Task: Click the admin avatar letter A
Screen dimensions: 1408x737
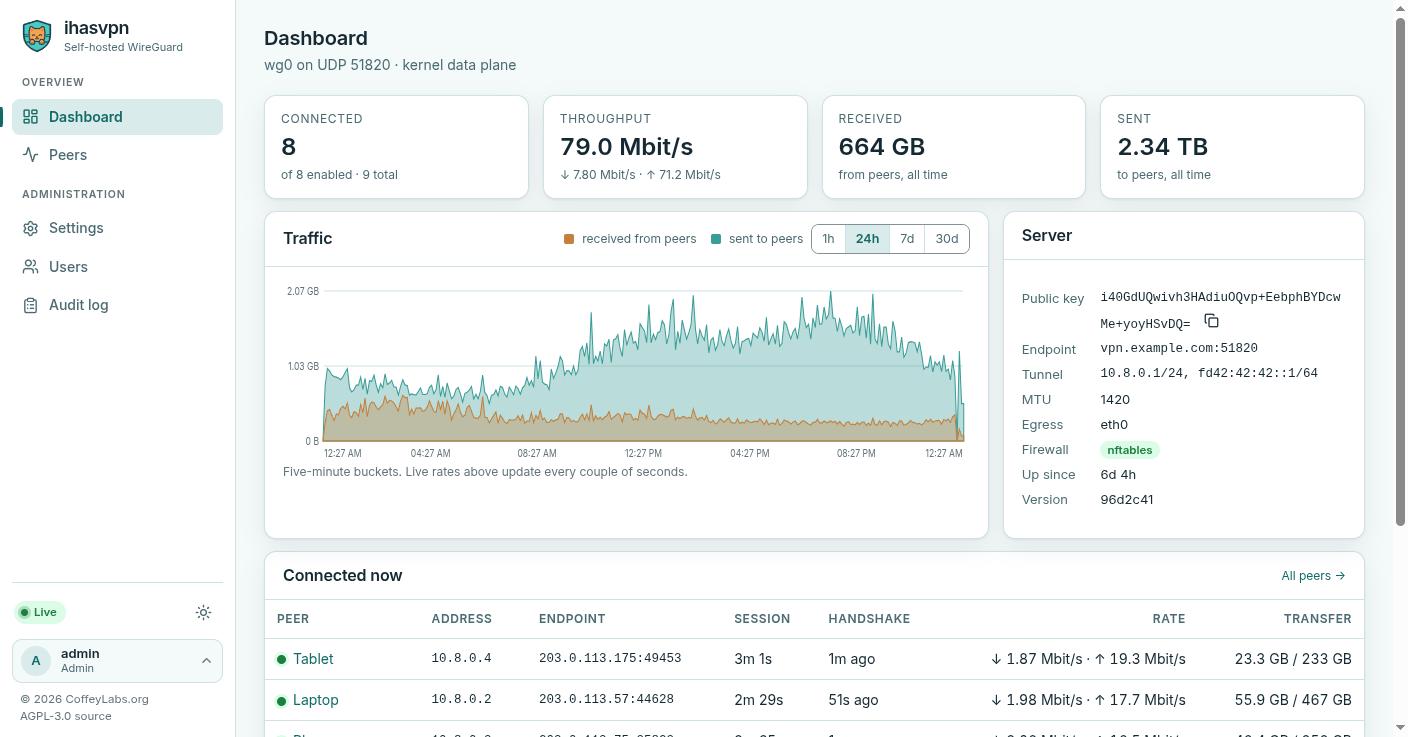Action: point(36,661)
